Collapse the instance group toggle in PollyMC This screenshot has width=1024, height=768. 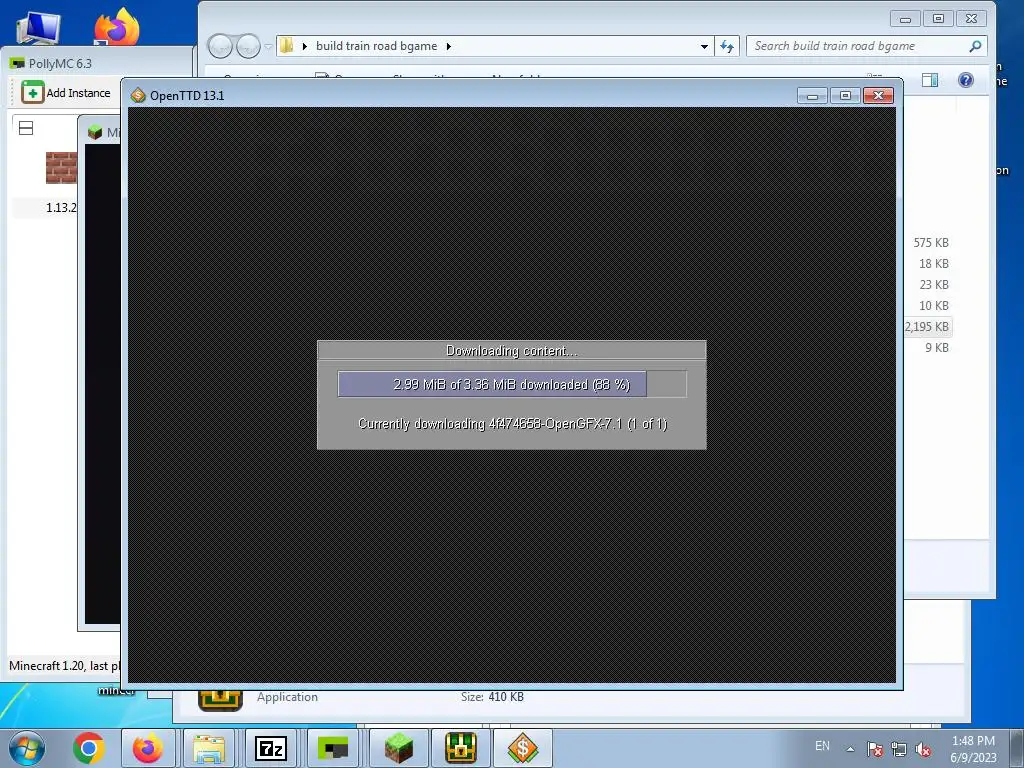(x=26, y=128)
